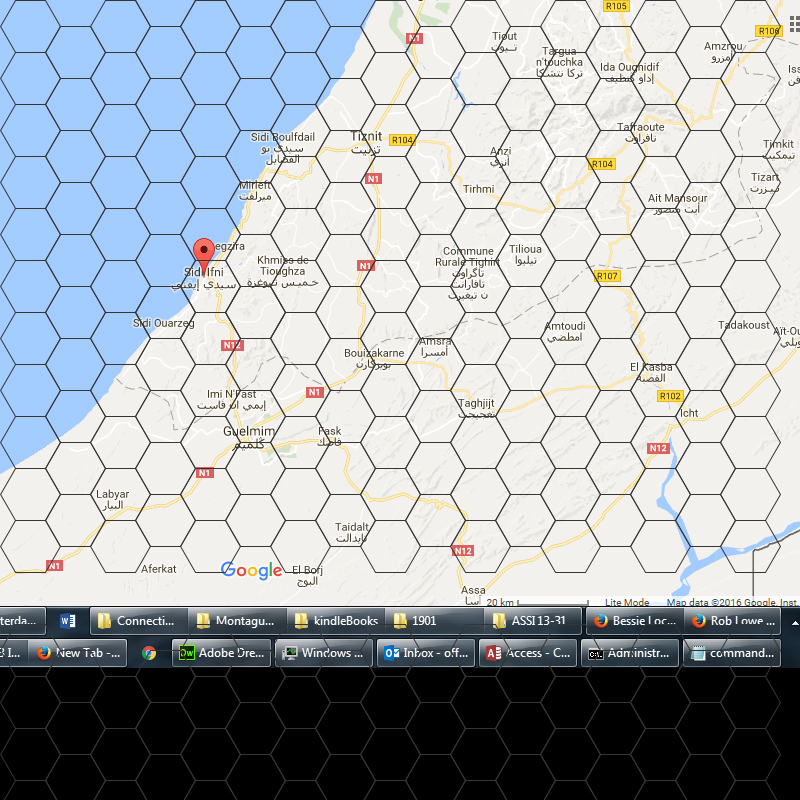Viewport: 800px width, 800px height.
Task: Click the N12 shield above Assa
Action: (x=463, y=551)
